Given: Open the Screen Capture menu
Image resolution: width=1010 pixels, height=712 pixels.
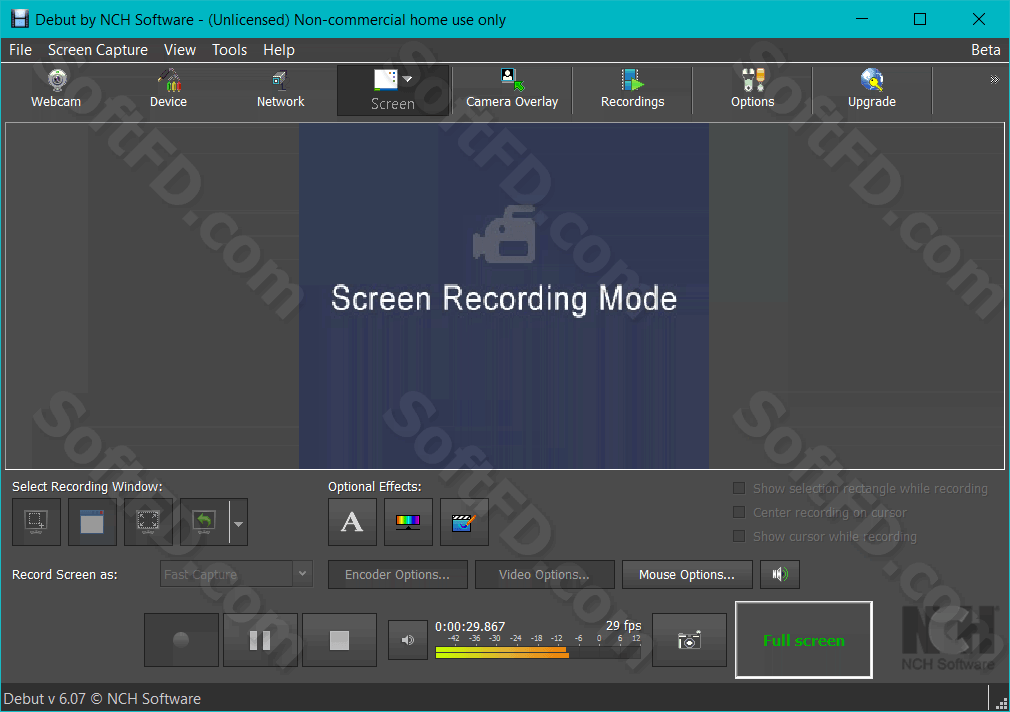Looking at the screenshot, I should [x=98, y=50].
